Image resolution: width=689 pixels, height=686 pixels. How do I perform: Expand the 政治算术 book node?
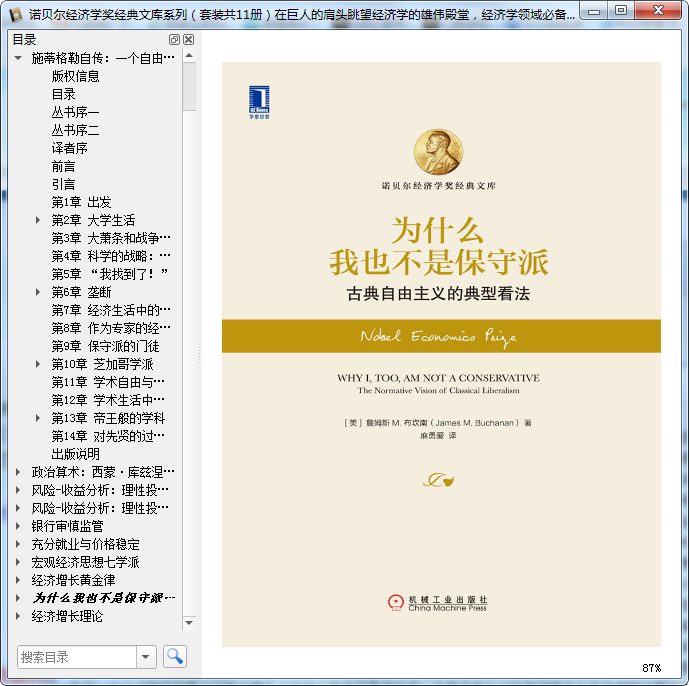(18, 472)
